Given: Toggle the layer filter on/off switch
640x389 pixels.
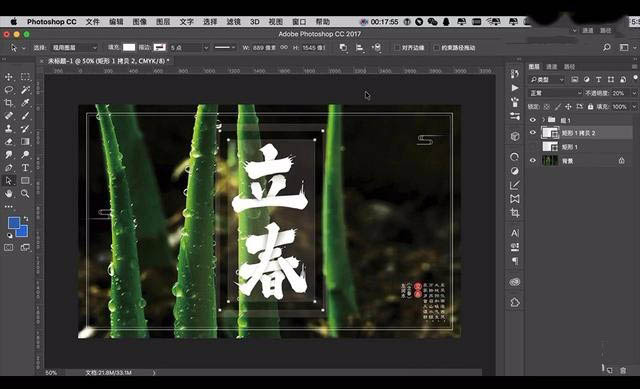Looking at the screenshot, I should tap(635, 78).
